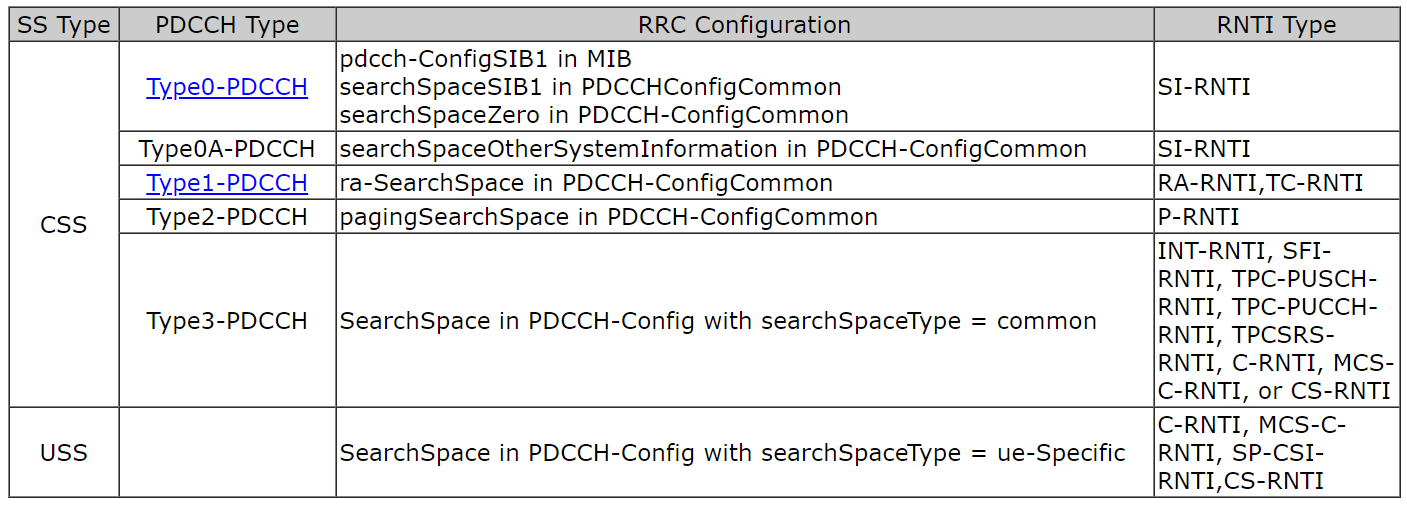Click the SS Type column header
Image resolution: width=1407 pixels, height=507 pixels.
[64, 25]
